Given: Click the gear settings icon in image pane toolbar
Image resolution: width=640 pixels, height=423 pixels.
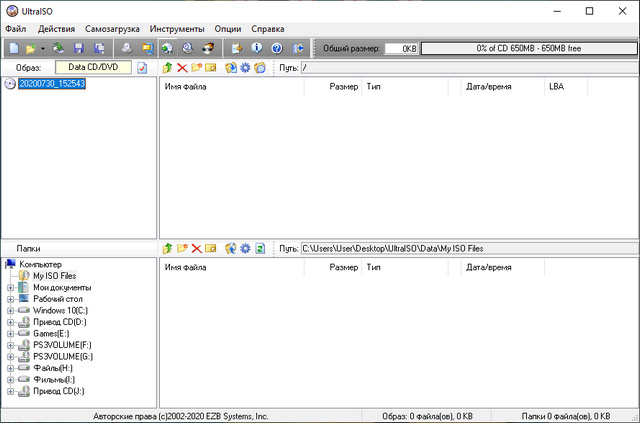Looking at the screenshot, I should click(x=244, y=68).
